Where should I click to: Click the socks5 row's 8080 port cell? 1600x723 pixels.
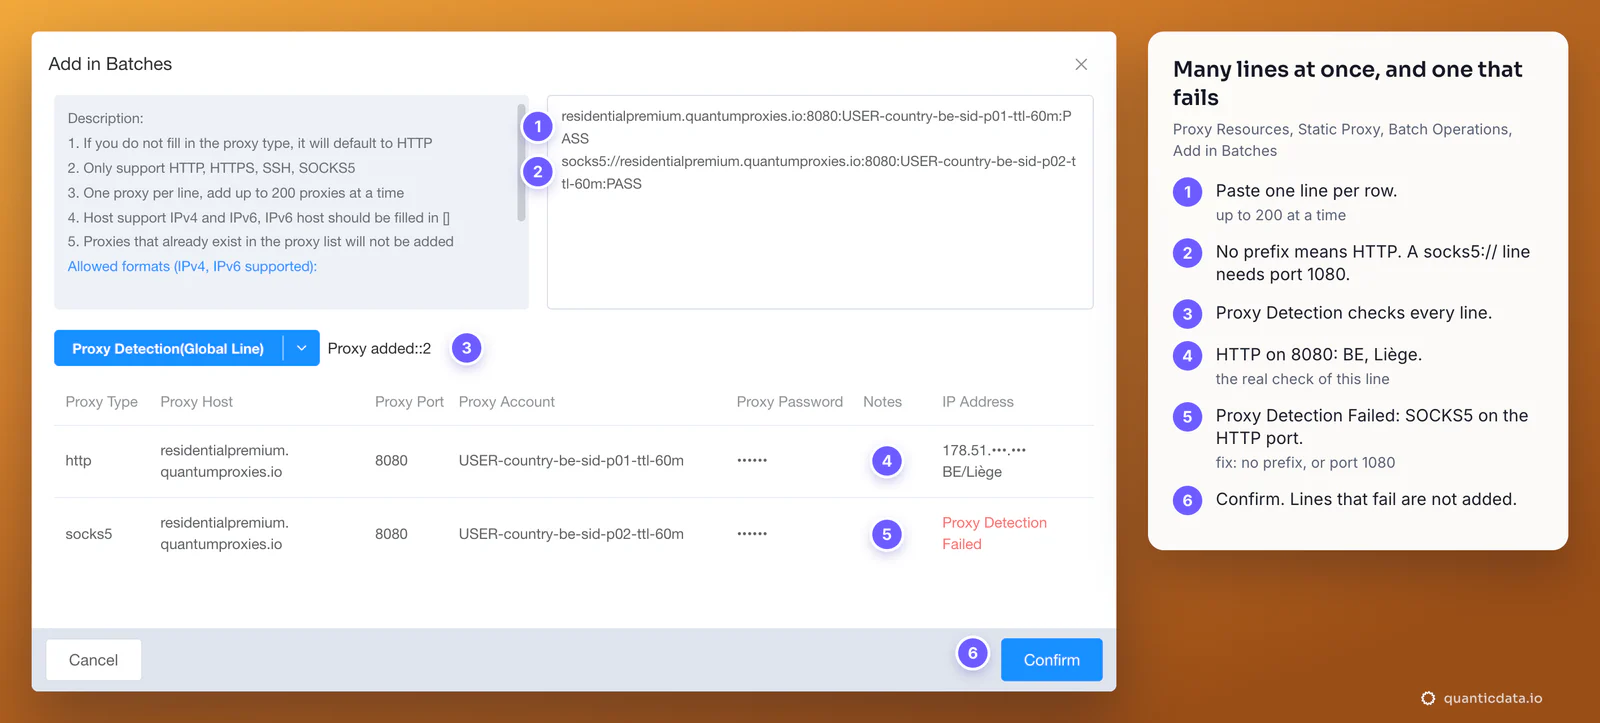click(391, 534)
